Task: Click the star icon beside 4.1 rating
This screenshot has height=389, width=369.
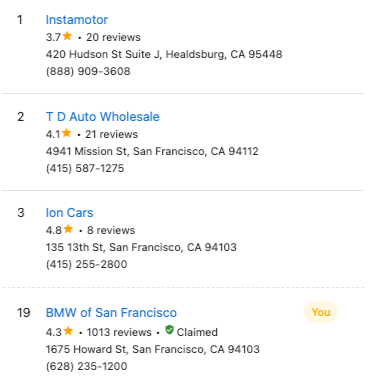Action: click(67, 133)
